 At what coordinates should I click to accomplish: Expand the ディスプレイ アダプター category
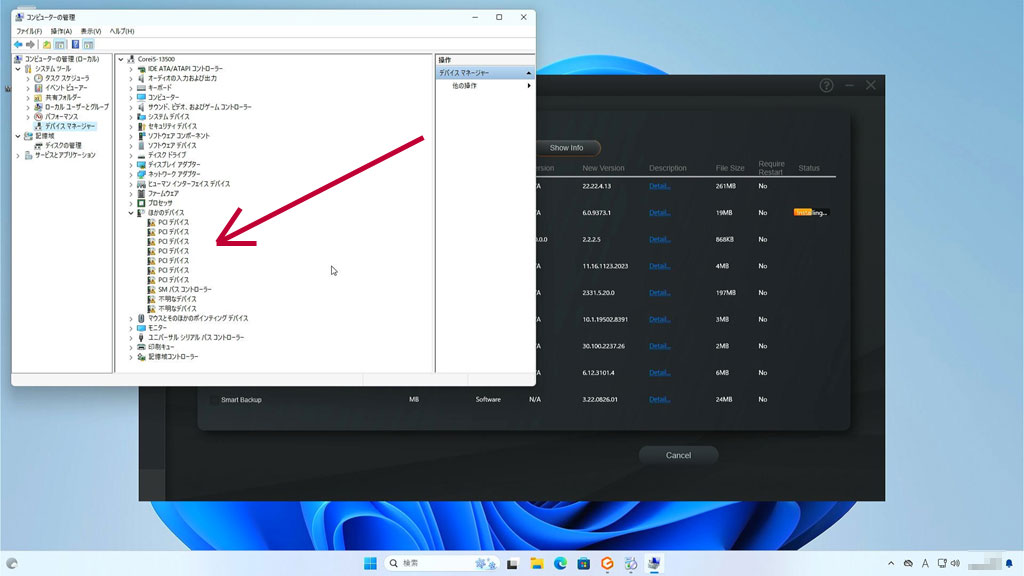tap(131, 165)
